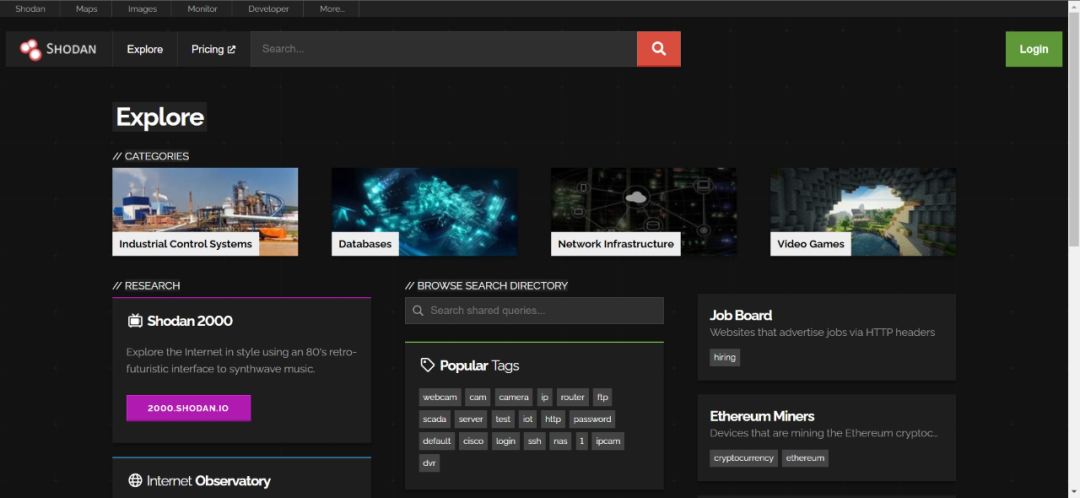
Task: Select the webcam tag
Action: coord(440,397)
